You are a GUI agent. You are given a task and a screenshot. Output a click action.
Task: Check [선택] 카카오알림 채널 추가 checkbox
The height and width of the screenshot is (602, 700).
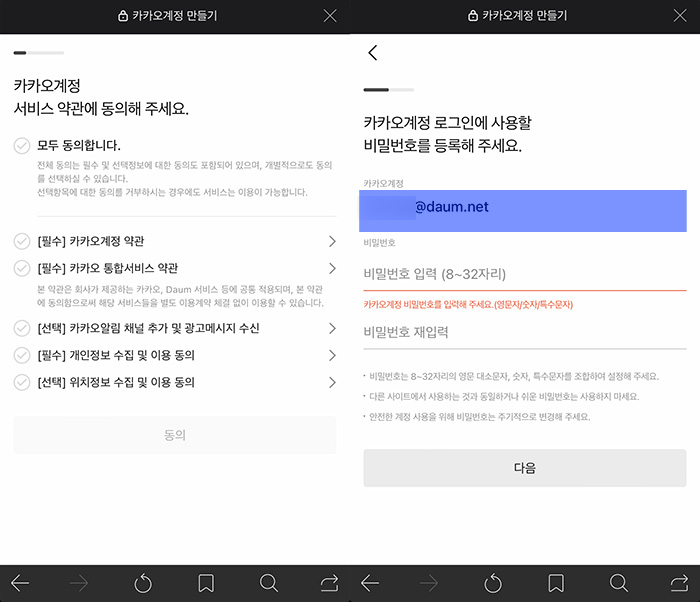click(22, 328)
